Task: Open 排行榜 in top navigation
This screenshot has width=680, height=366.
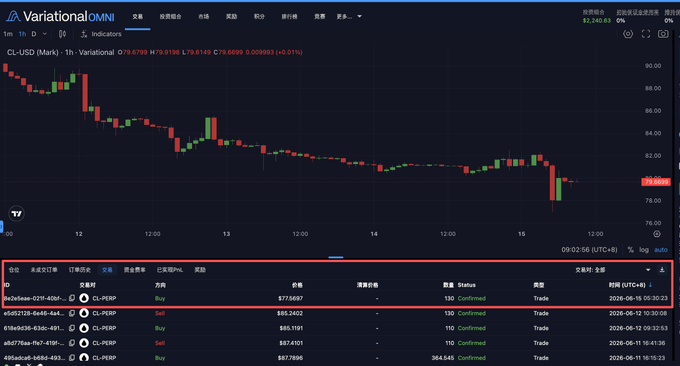Action: pos(289,16)
